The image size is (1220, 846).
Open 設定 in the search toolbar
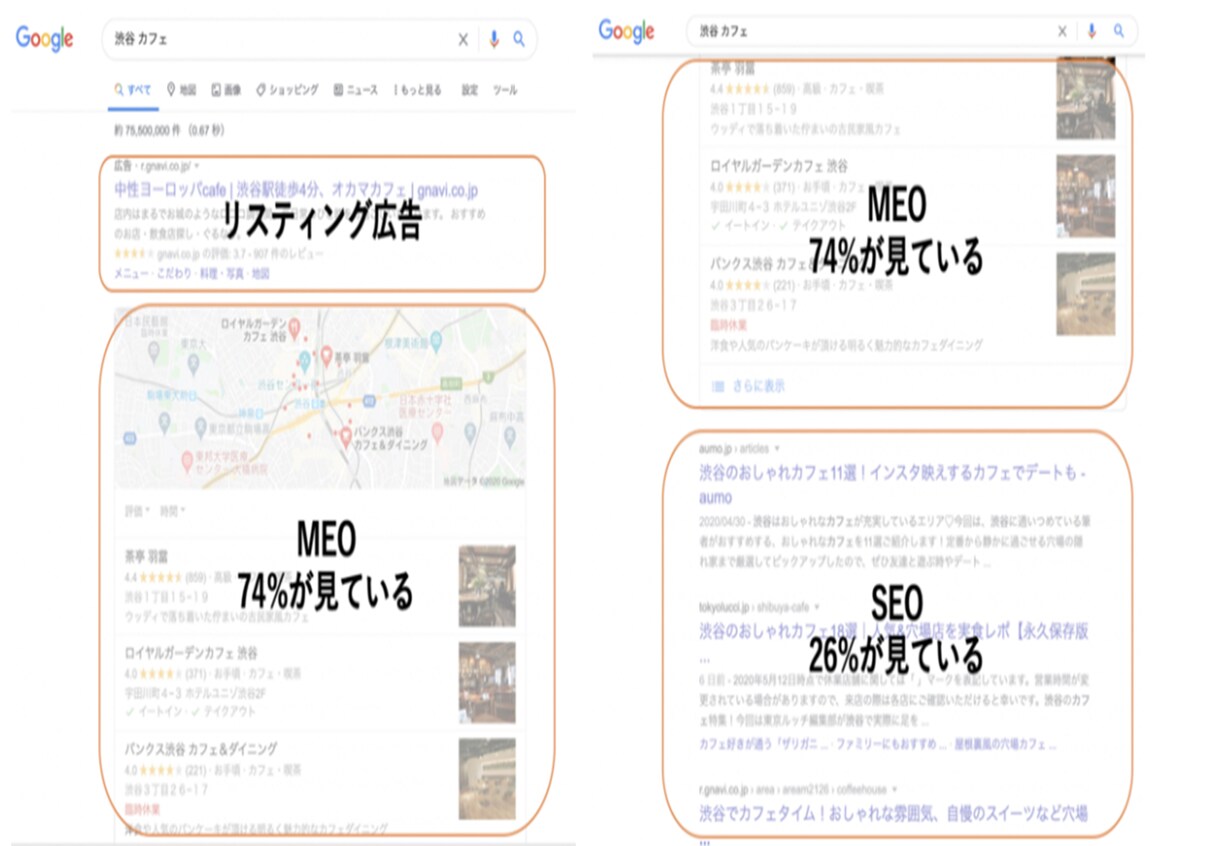click(x=470, y=90)
